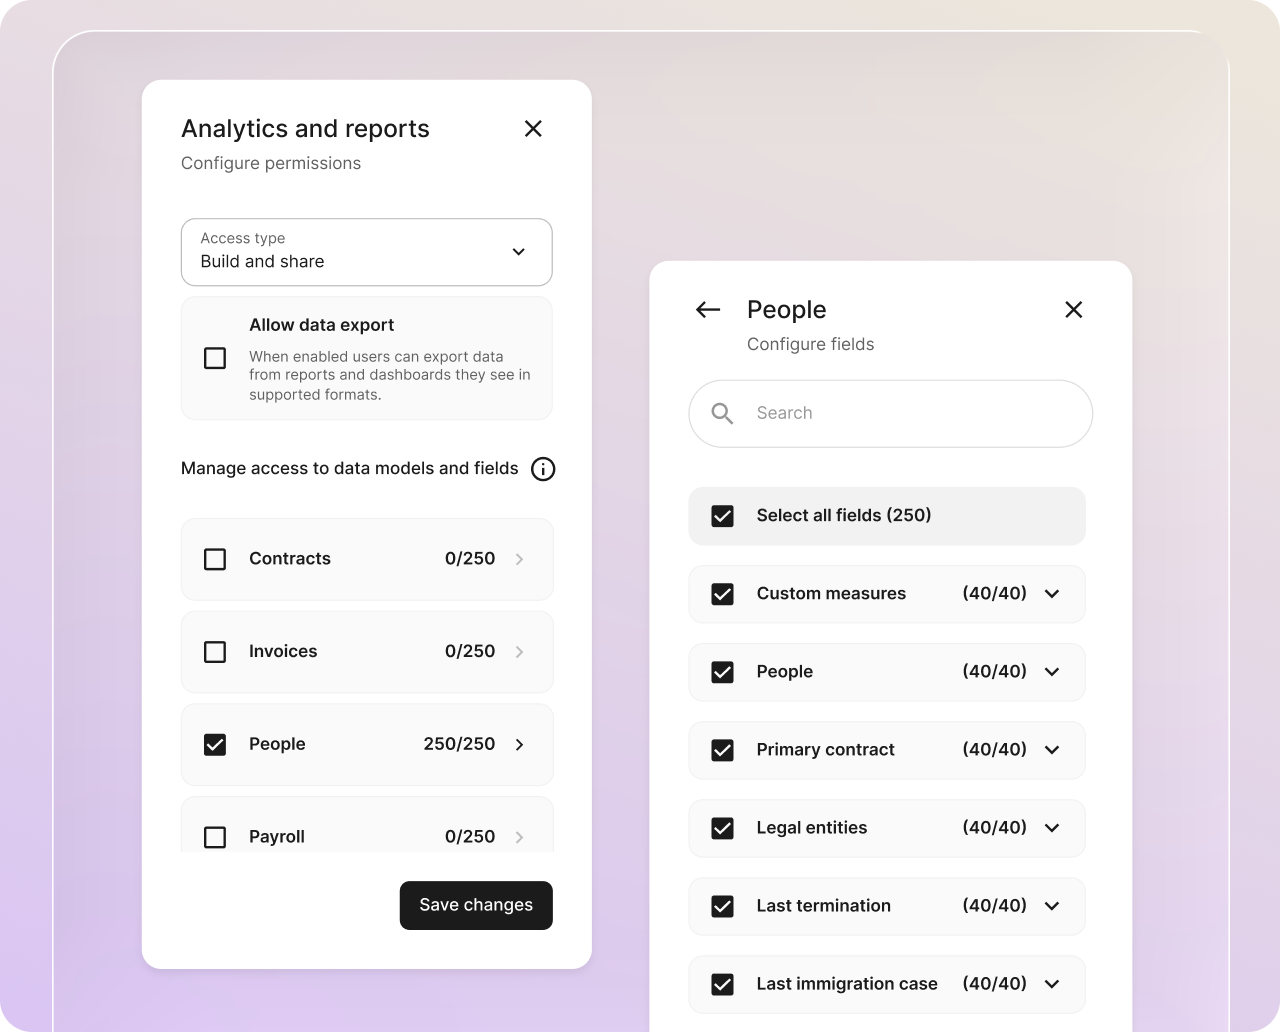Image resolution: width=1280 pixels, height=1032 pixels.
Task: Uncheck the People data model checkbox
Action: click(215, 744)
